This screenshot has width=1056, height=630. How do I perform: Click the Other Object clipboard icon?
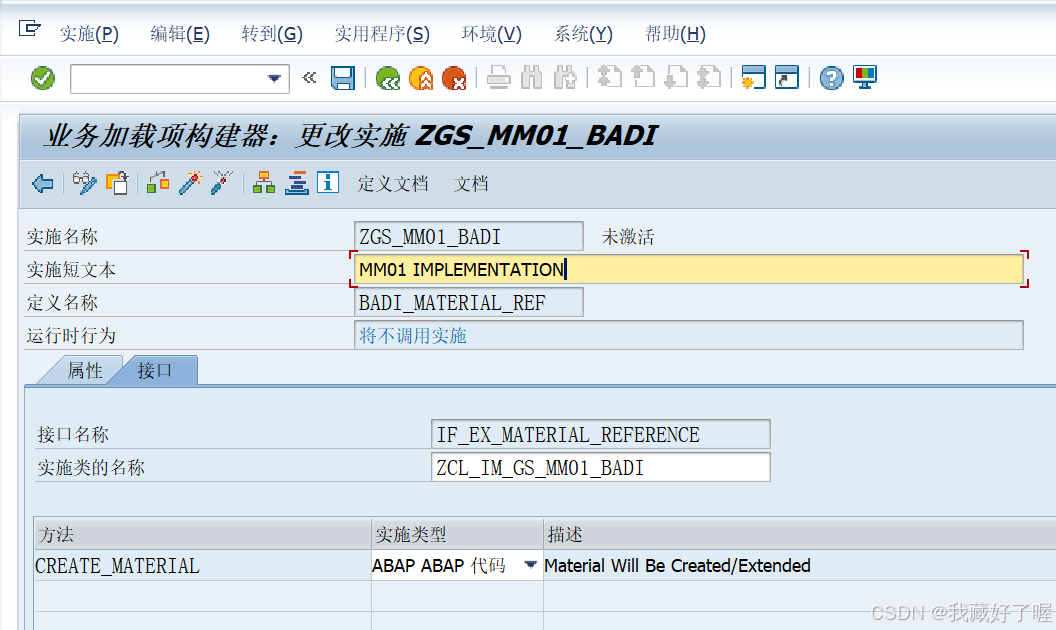(117, 183)
